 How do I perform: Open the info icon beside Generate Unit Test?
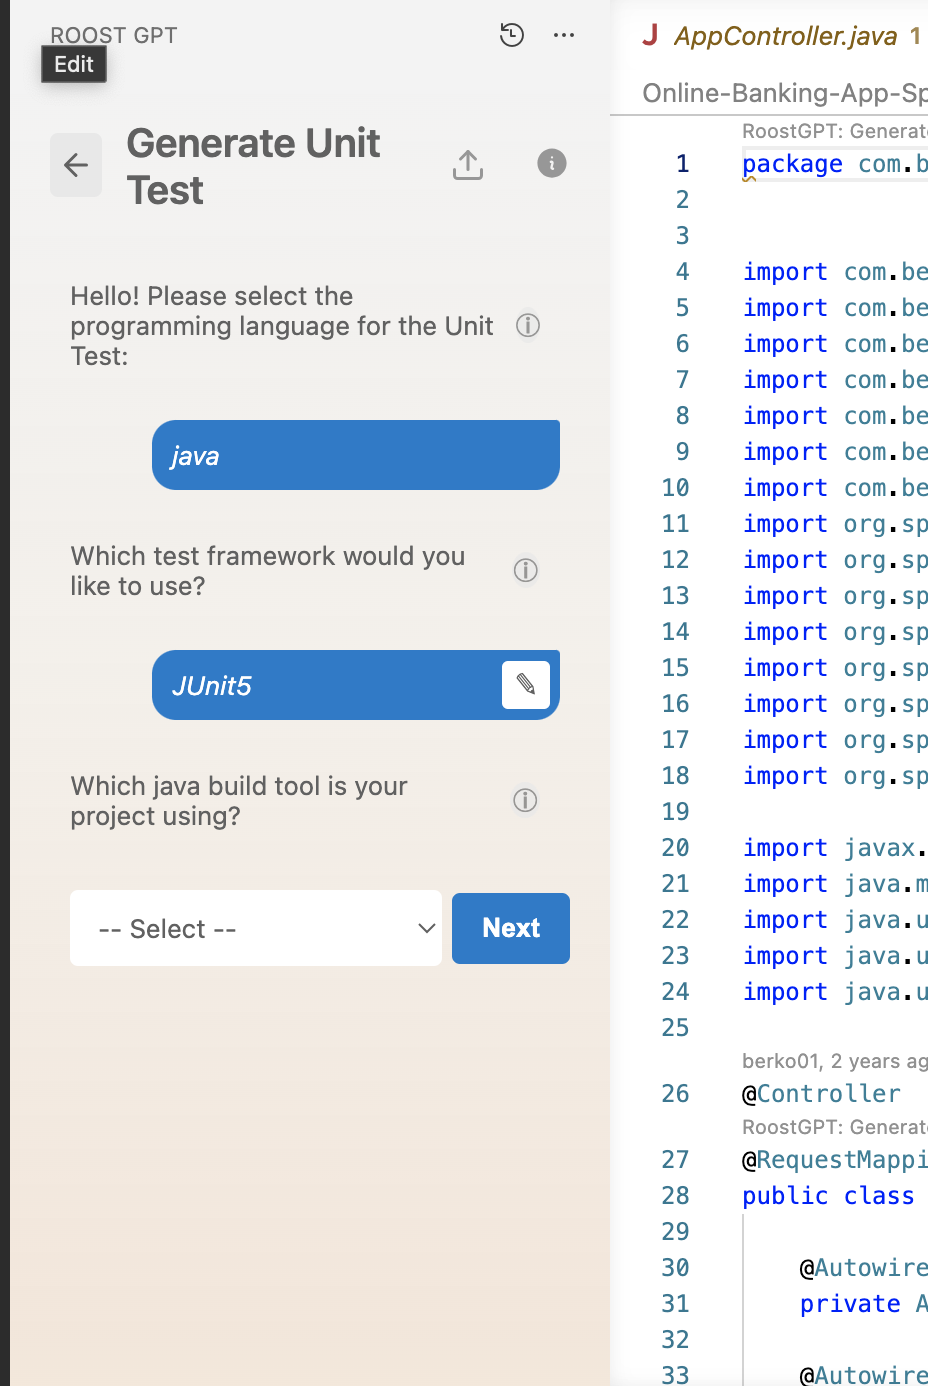[551, 164]
